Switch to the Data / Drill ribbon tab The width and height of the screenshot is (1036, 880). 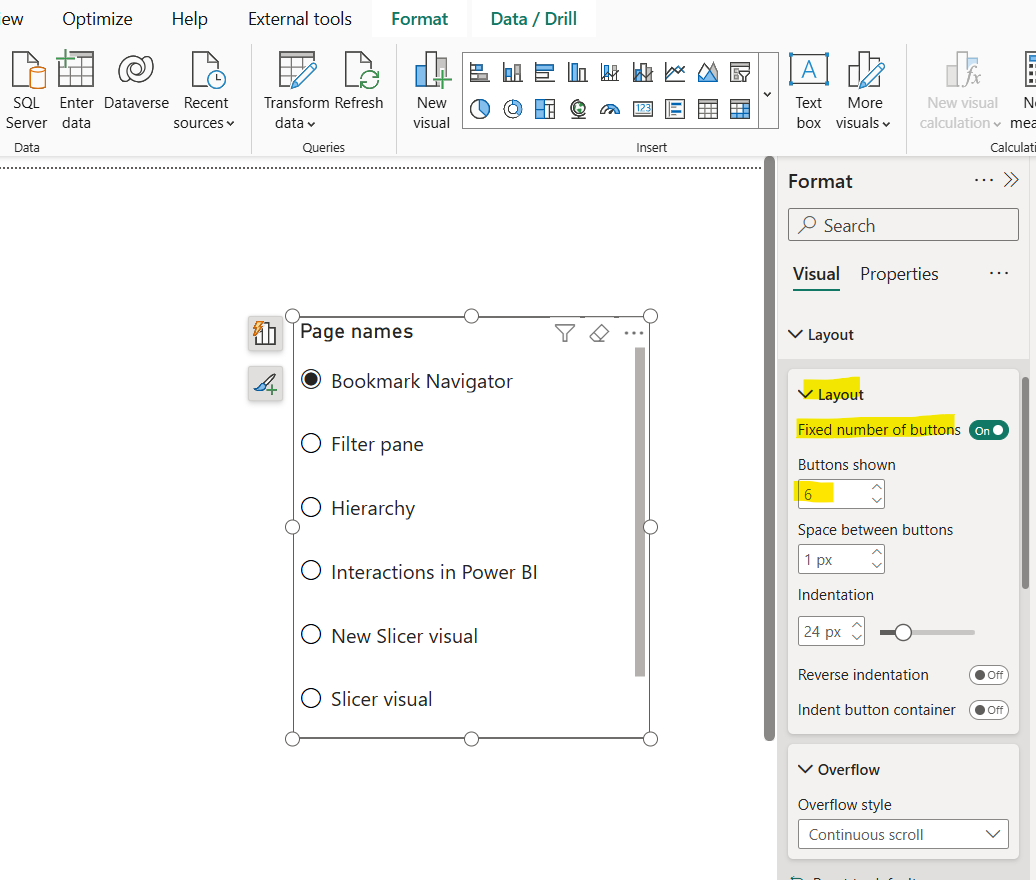533,18
